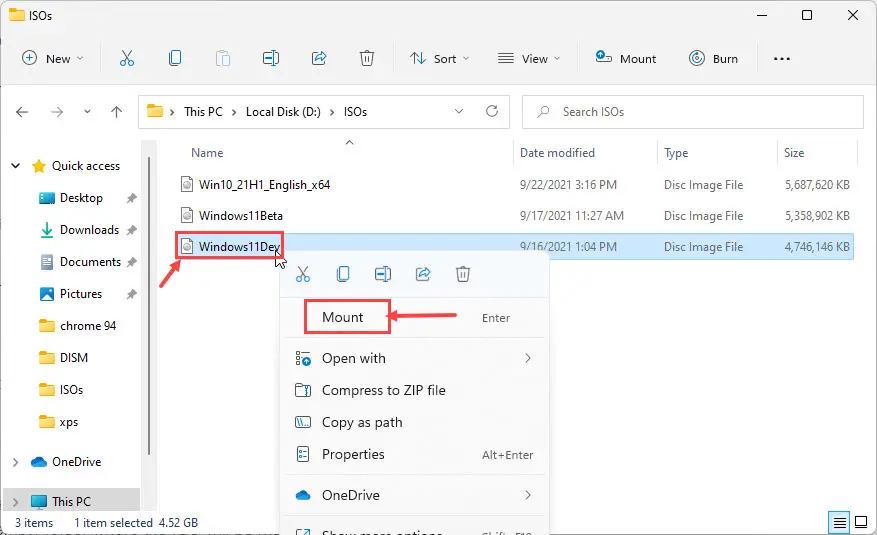
Task: Choose Compress to ZIP file
Action: tap(414, 390)
